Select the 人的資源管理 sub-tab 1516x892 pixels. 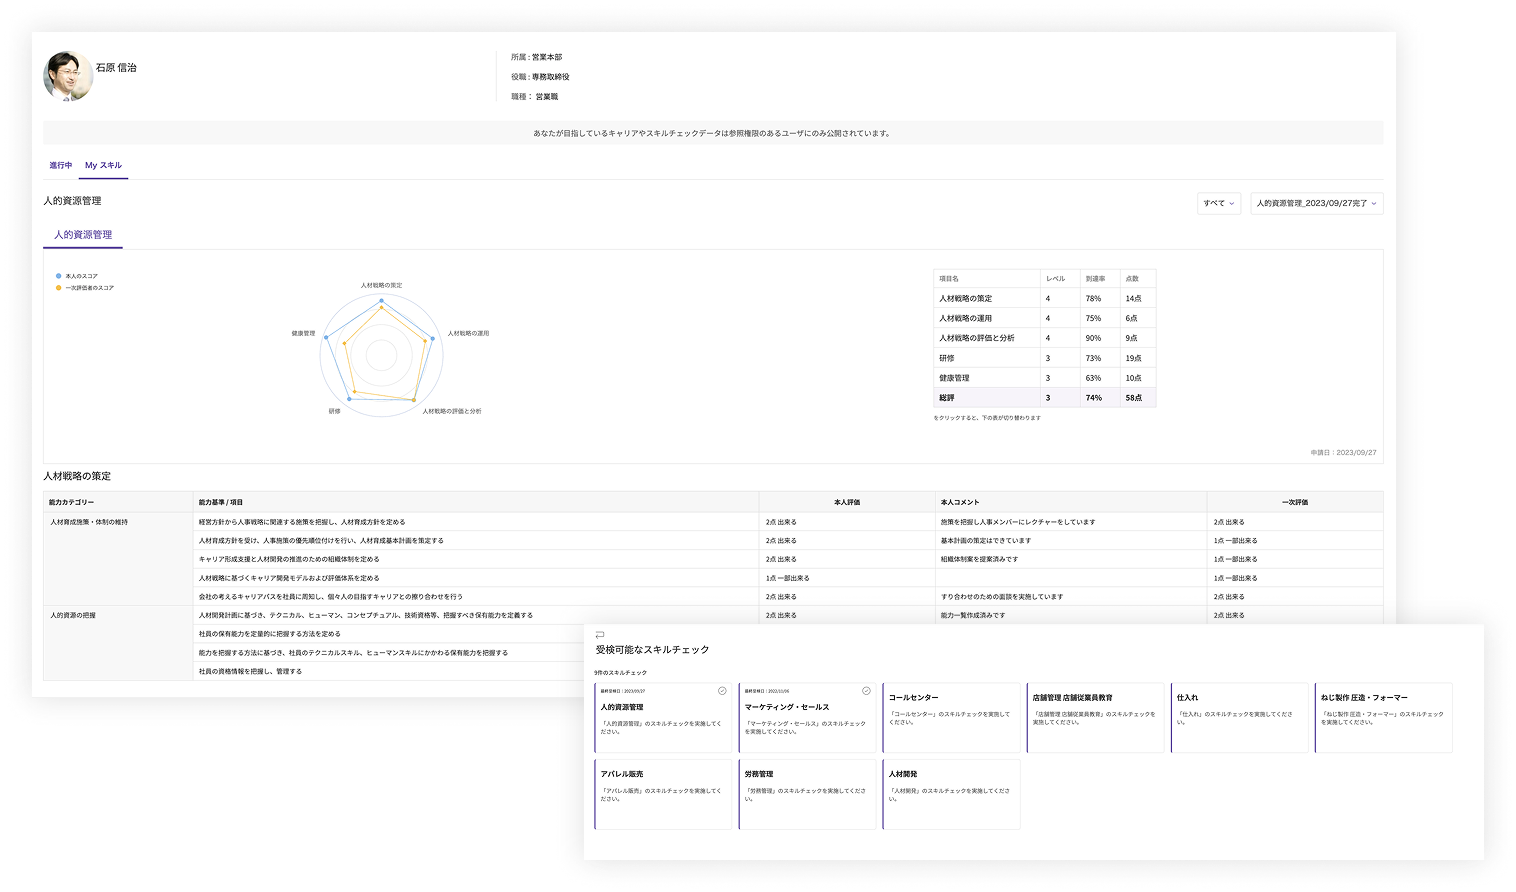83,235
